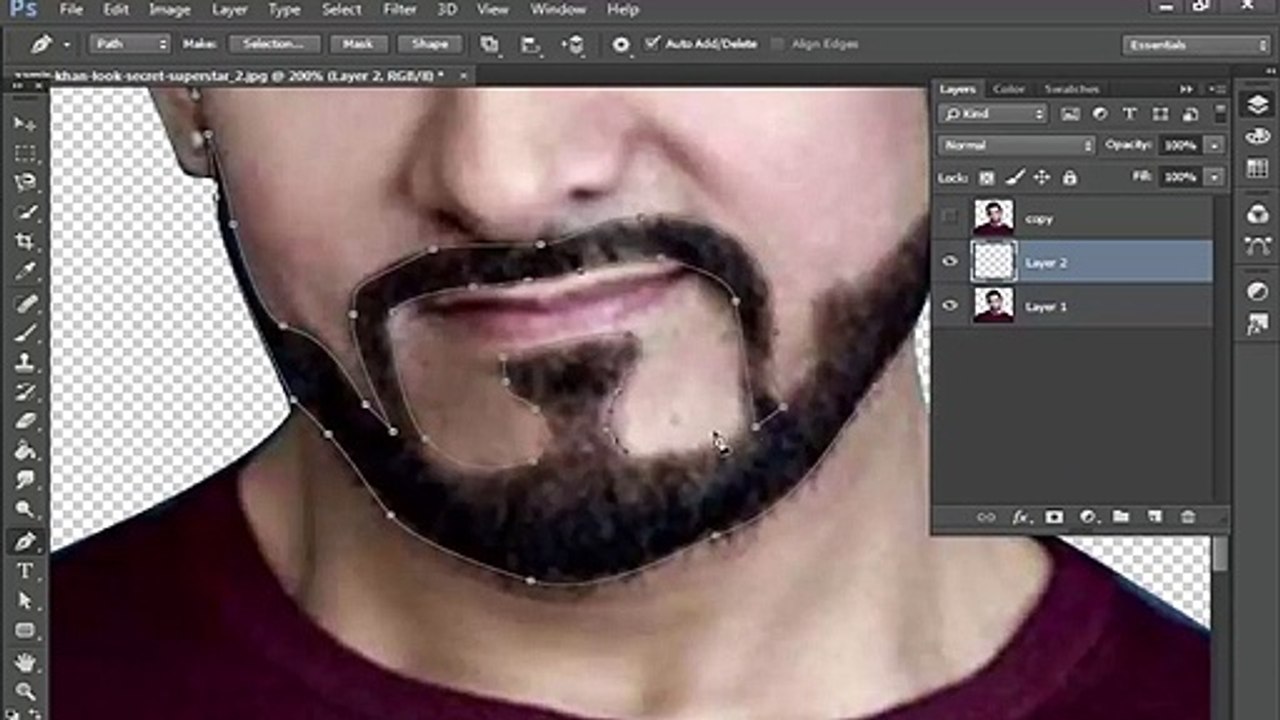Viewport: 1280px width, 720px height.
Task: Open the Fill slider arrow
Action: (x=1214, y=177)
